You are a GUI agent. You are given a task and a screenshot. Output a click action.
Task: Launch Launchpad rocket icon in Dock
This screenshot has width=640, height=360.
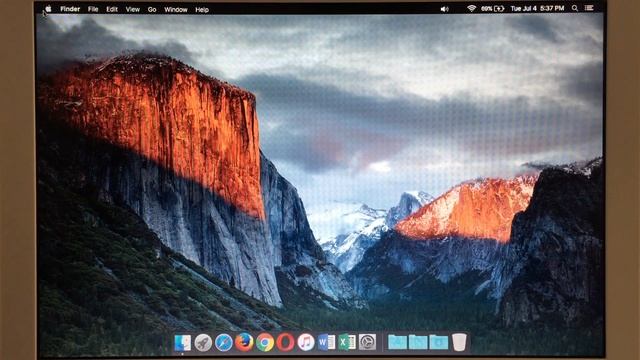click(203, 342)
